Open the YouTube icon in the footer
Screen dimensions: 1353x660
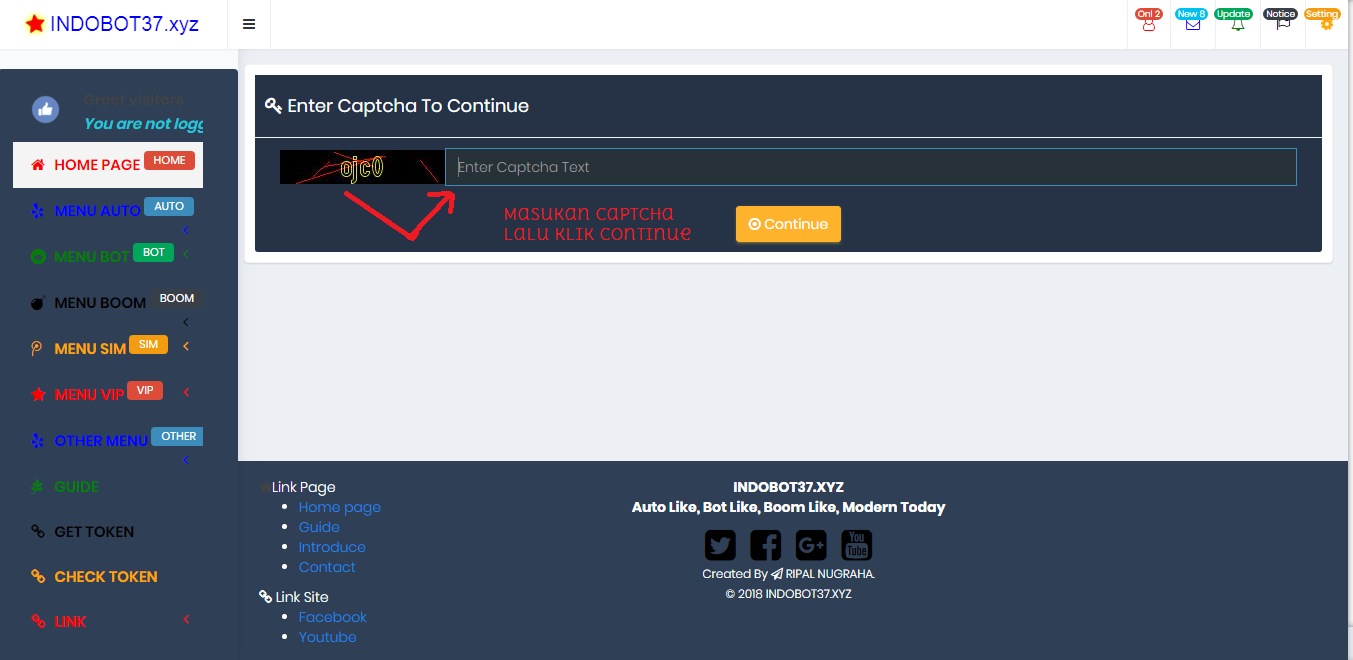pyautogui.click(x=856, y=544)
